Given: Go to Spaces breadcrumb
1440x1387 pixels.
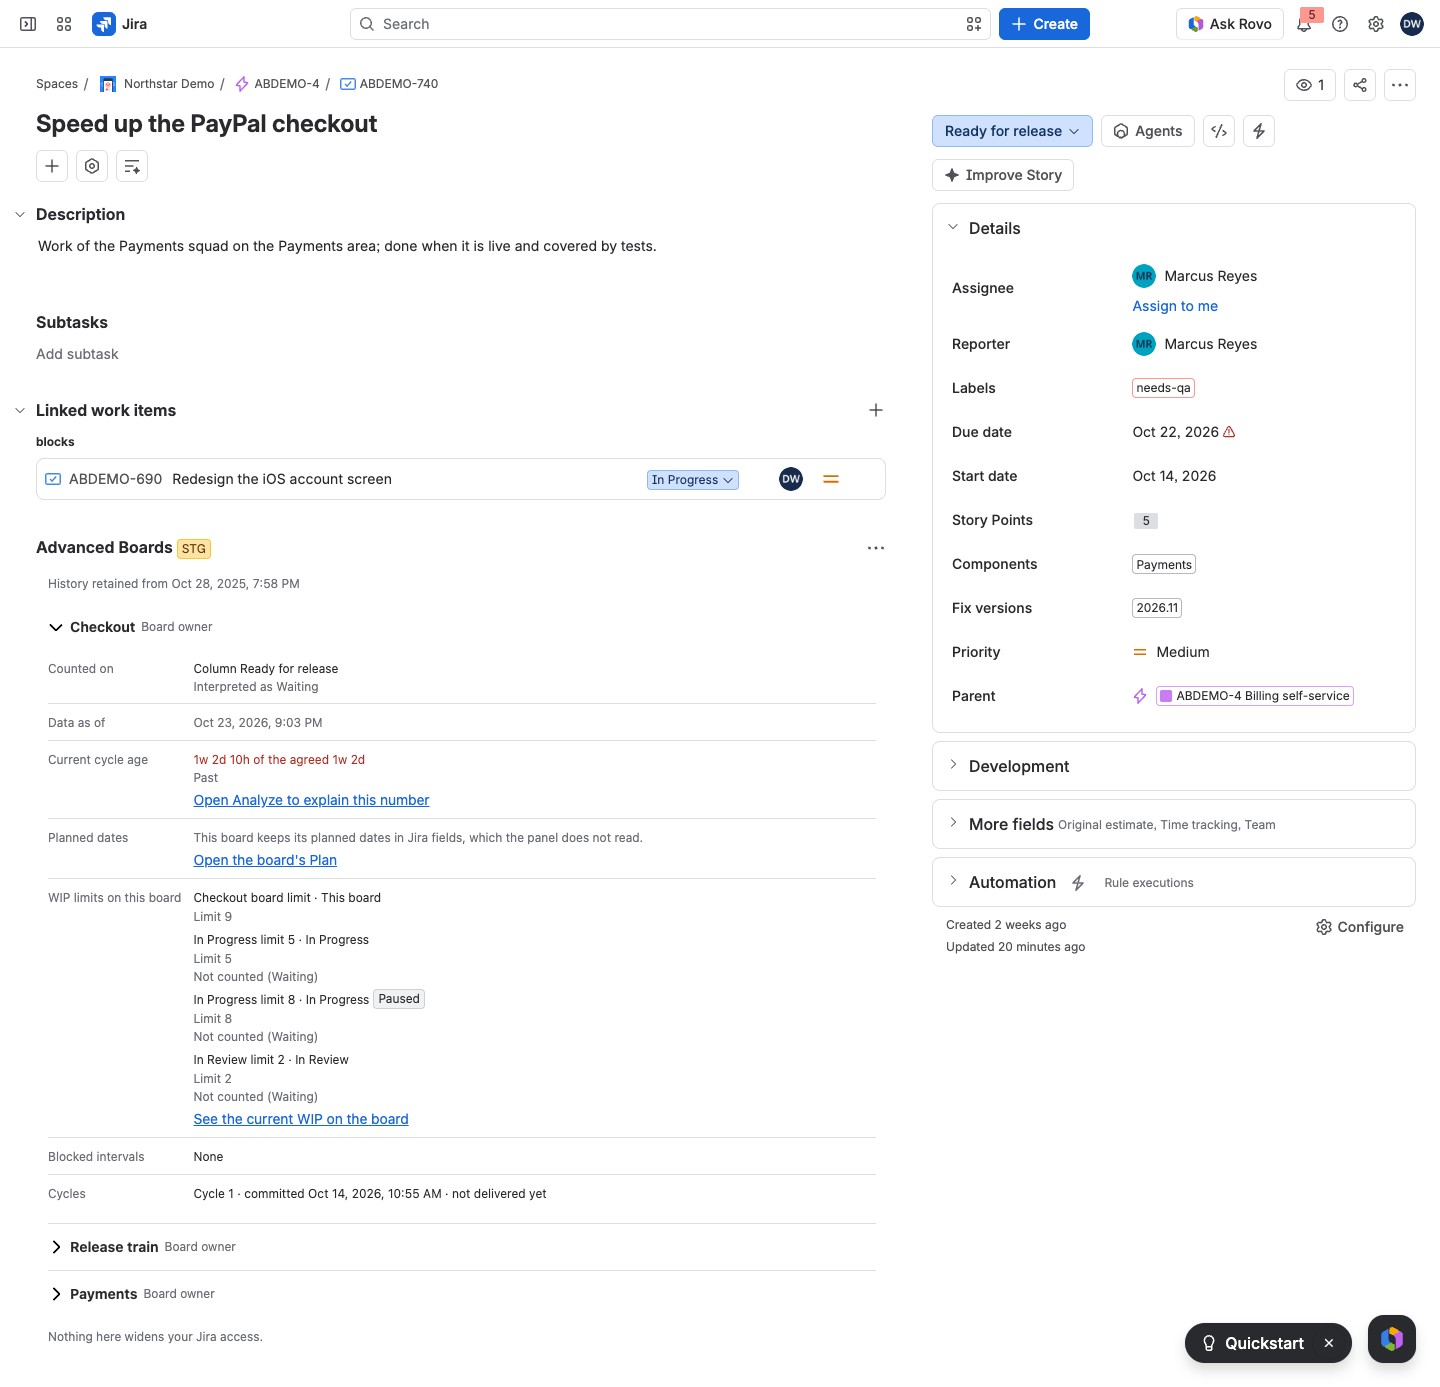Looking at the screenshot, I should 57,84.
